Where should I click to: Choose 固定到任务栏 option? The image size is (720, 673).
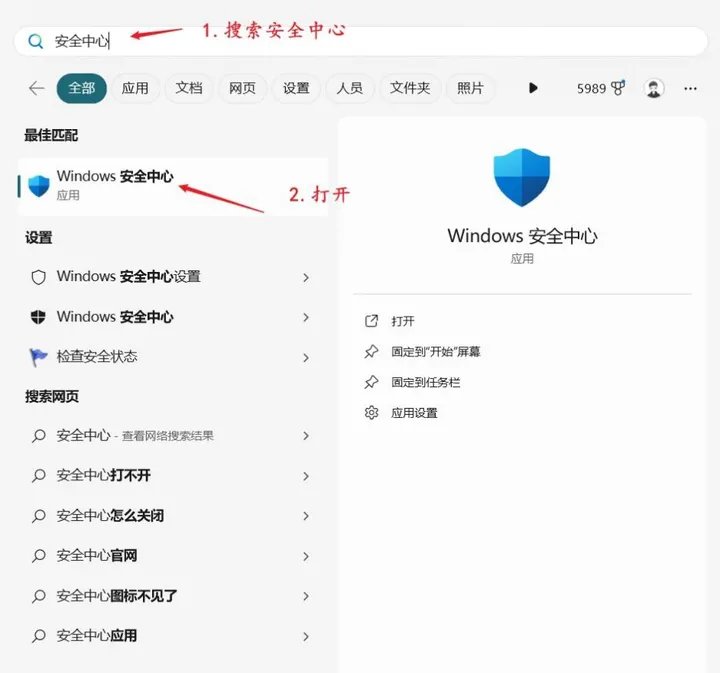point(425,382)
